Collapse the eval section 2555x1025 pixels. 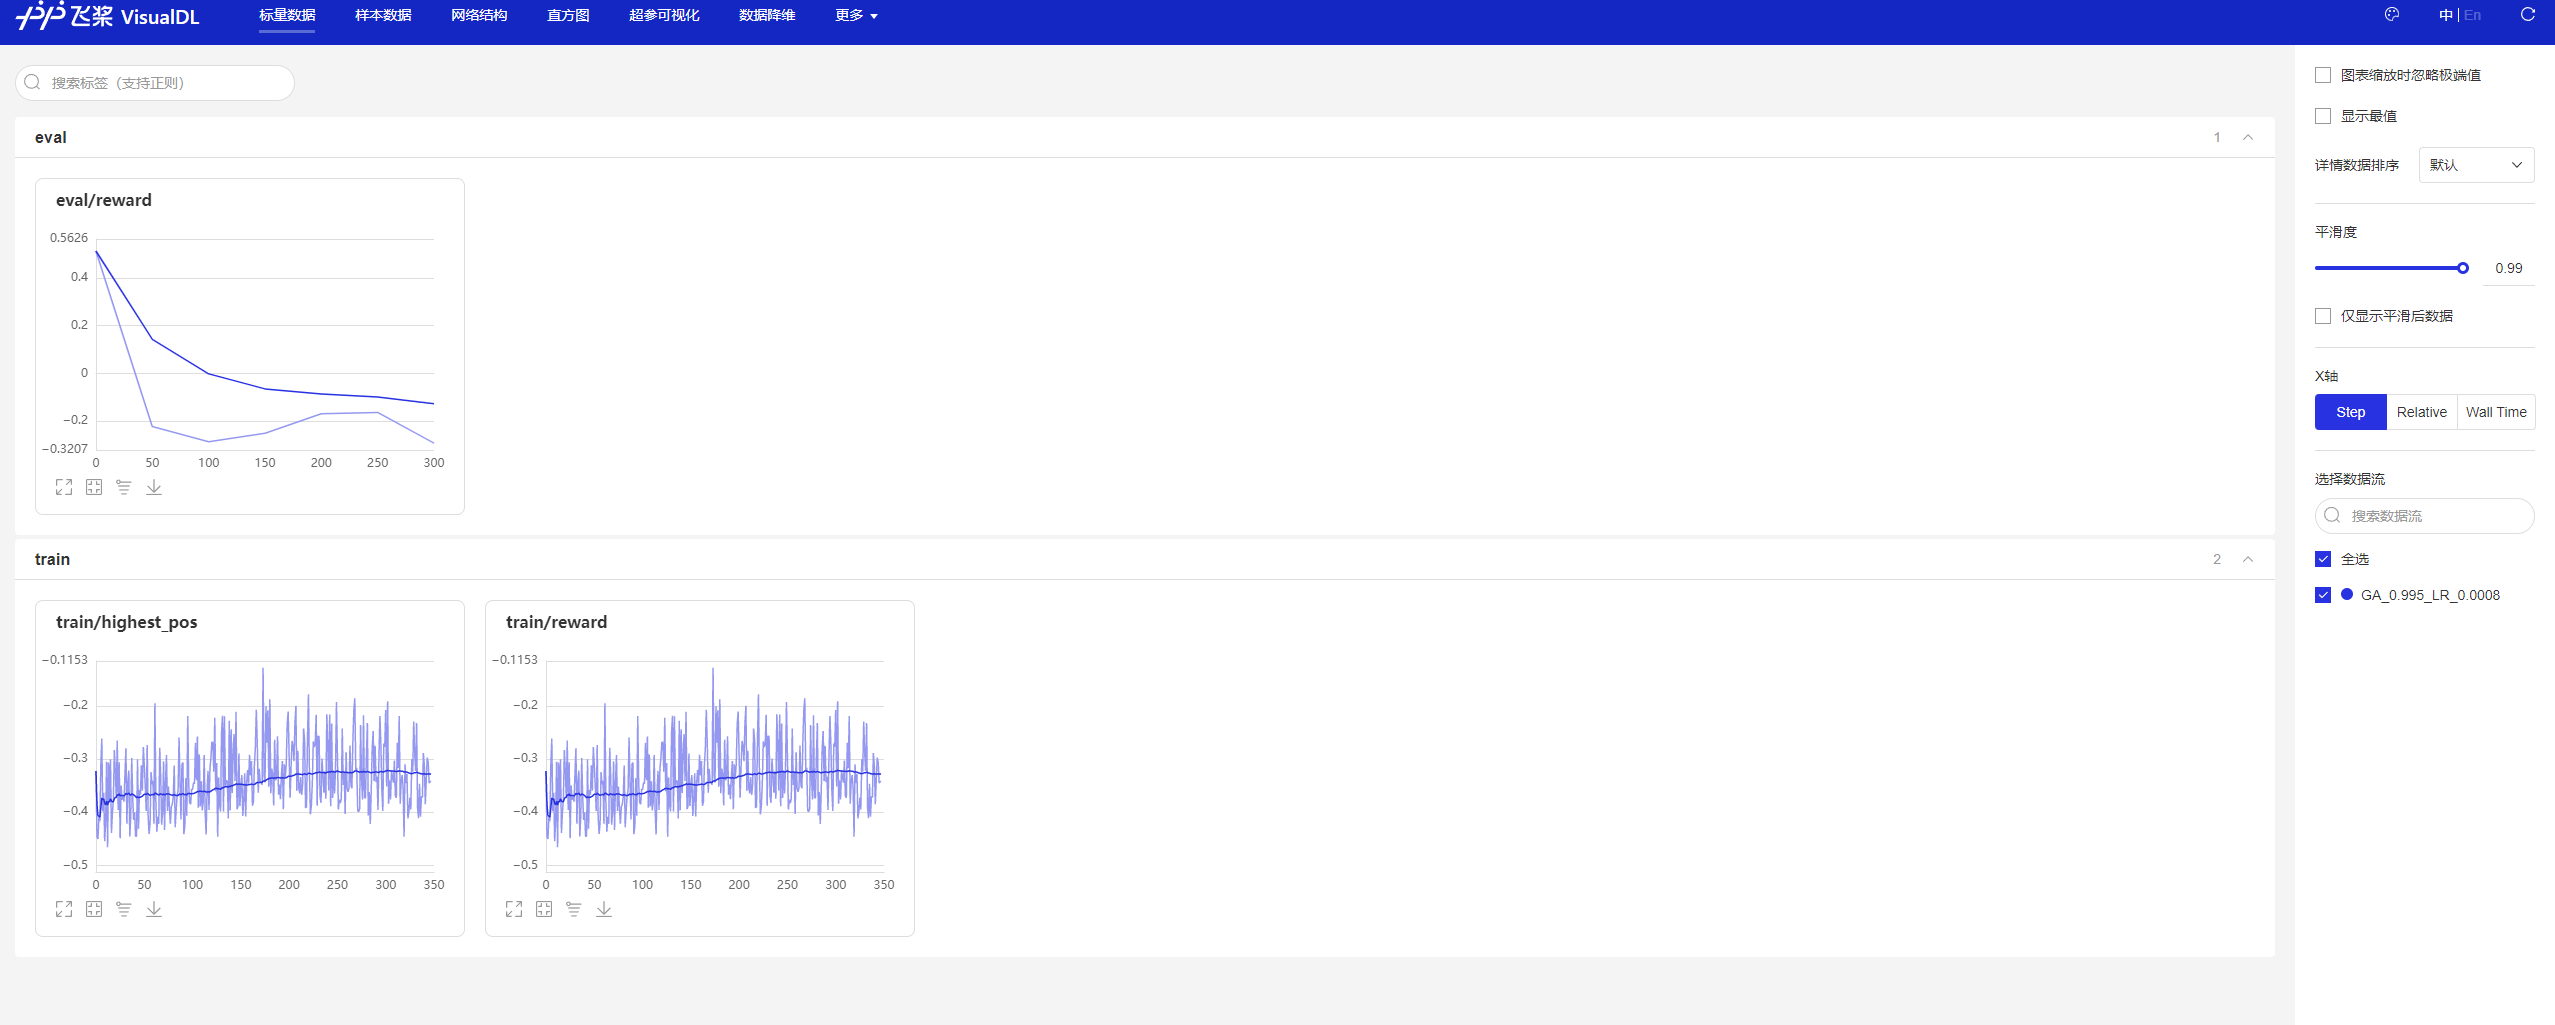tap(2248, 137)
